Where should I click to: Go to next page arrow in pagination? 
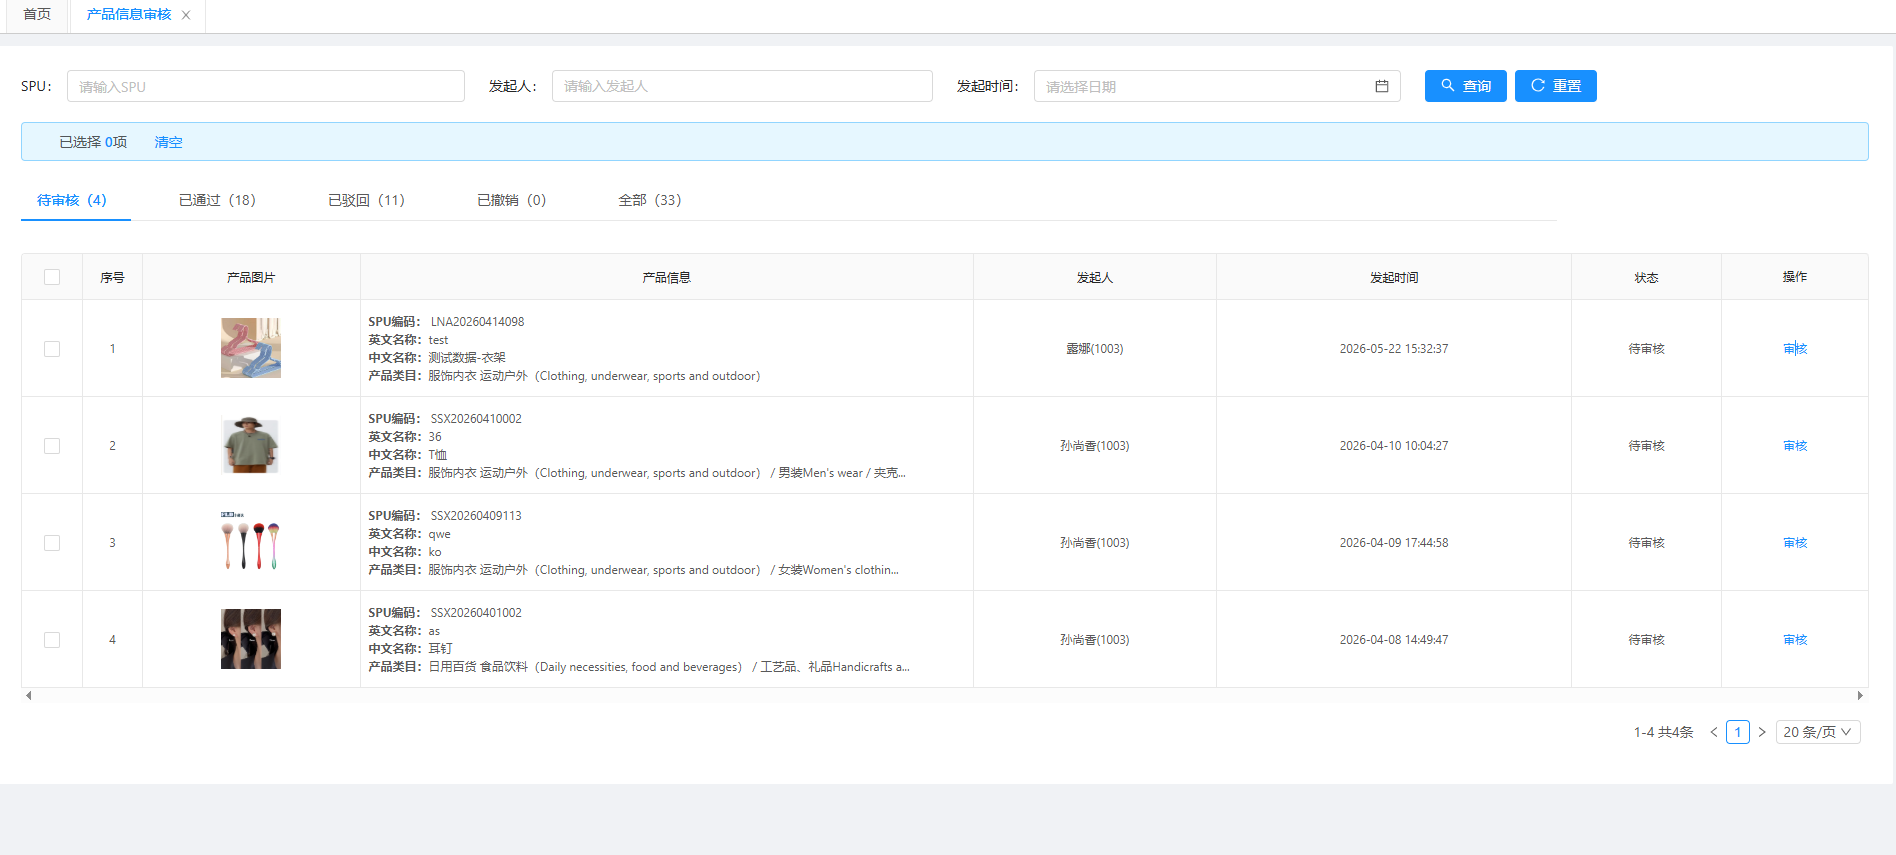tap(1762, 732)
